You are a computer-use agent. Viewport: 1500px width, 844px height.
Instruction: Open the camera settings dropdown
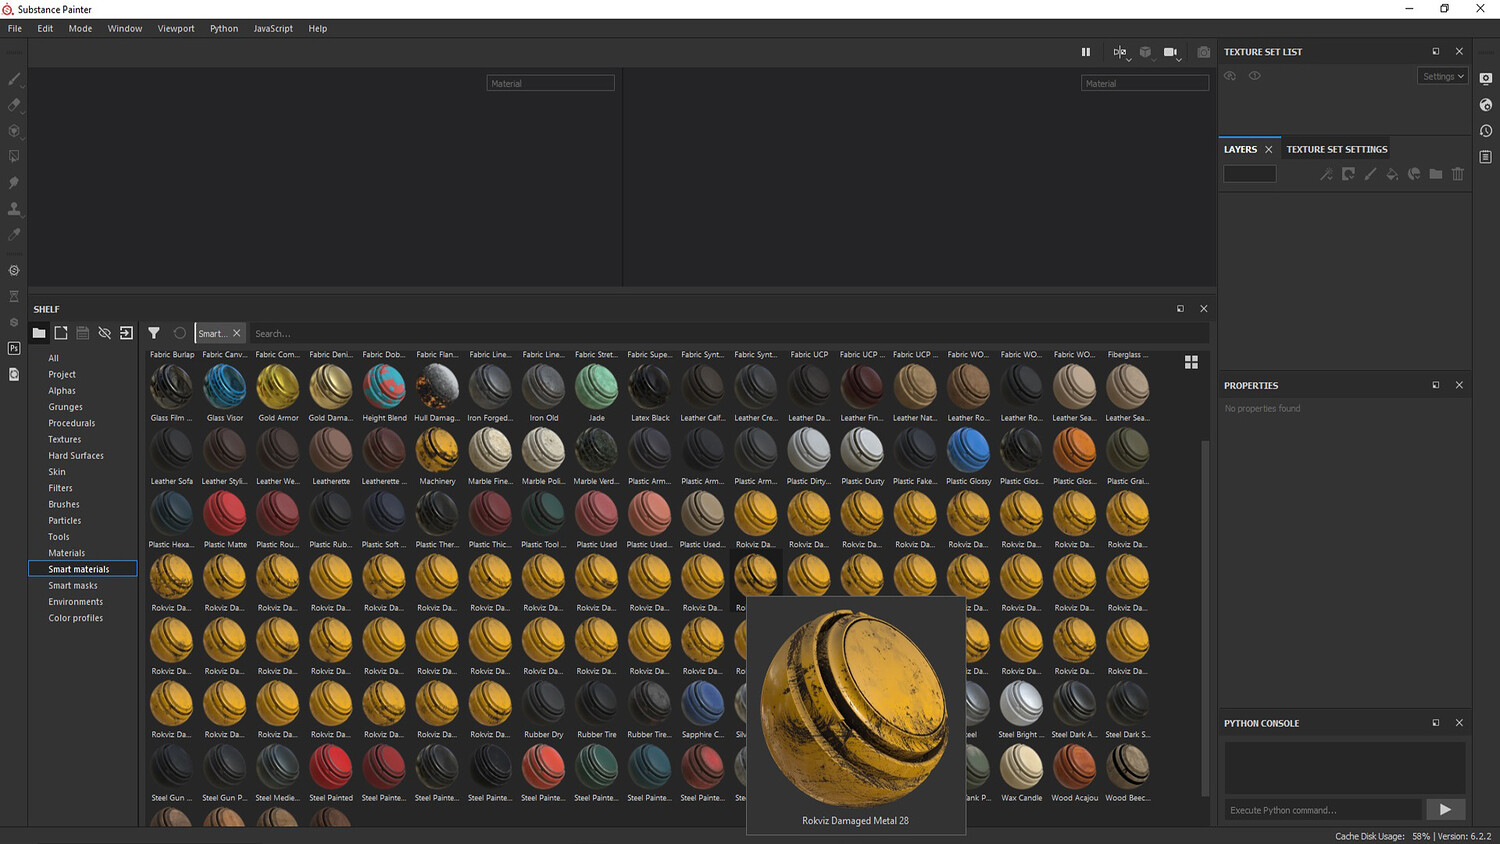[x=1172, y=53]
